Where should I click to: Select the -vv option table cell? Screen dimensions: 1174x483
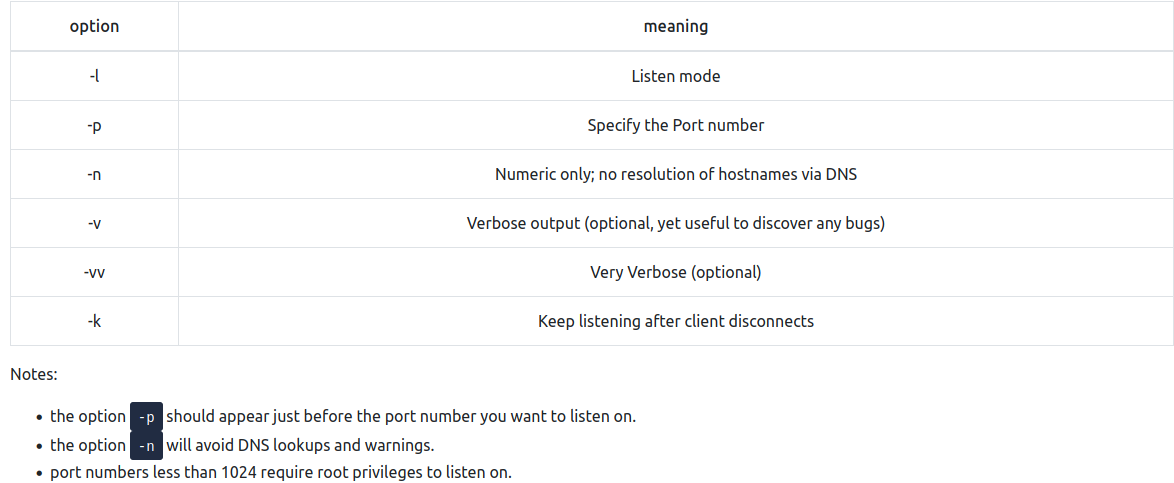(x=94, y=272)
